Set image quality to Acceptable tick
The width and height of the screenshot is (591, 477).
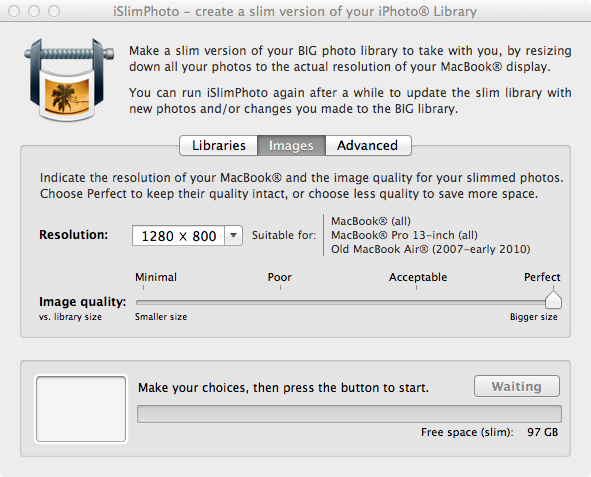point(416,288)
